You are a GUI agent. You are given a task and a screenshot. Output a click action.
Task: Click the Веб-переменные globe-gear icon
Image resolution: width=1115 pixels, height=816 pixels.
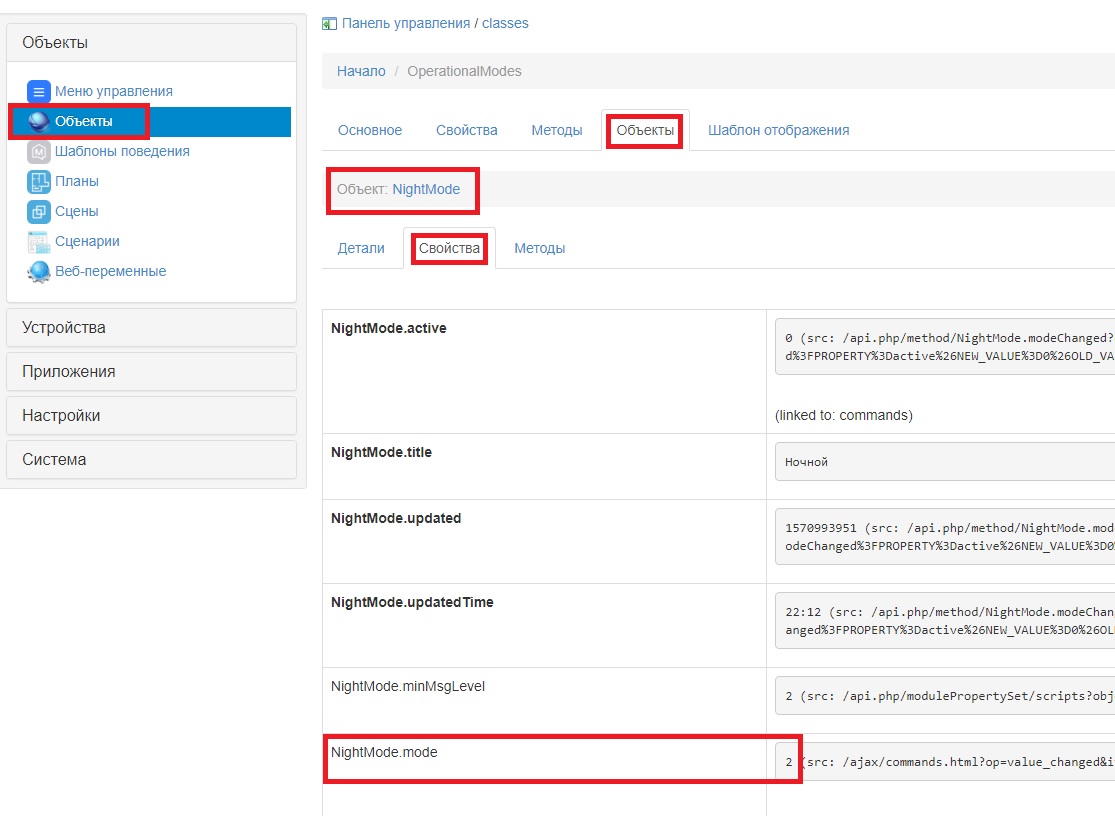(x=37, y=271)
